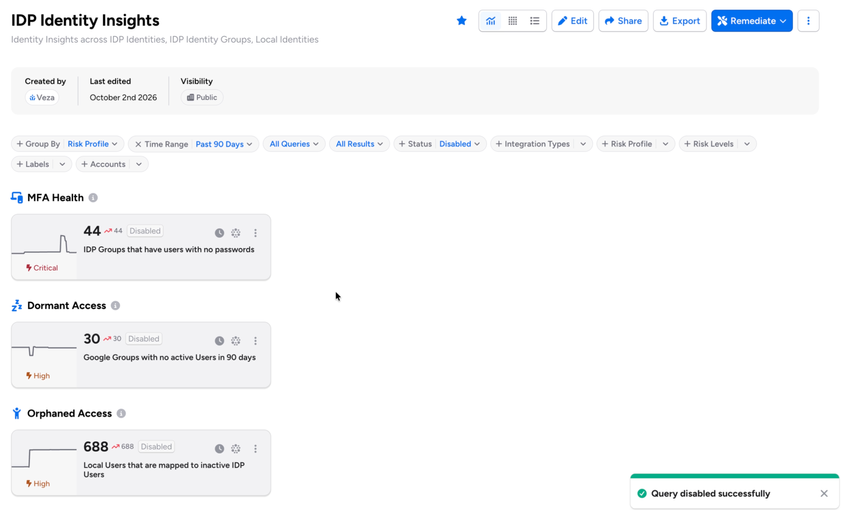841x510 pixels.
Task: Expand Risk Levels filter chevron
Action: (x=747, y=144)
